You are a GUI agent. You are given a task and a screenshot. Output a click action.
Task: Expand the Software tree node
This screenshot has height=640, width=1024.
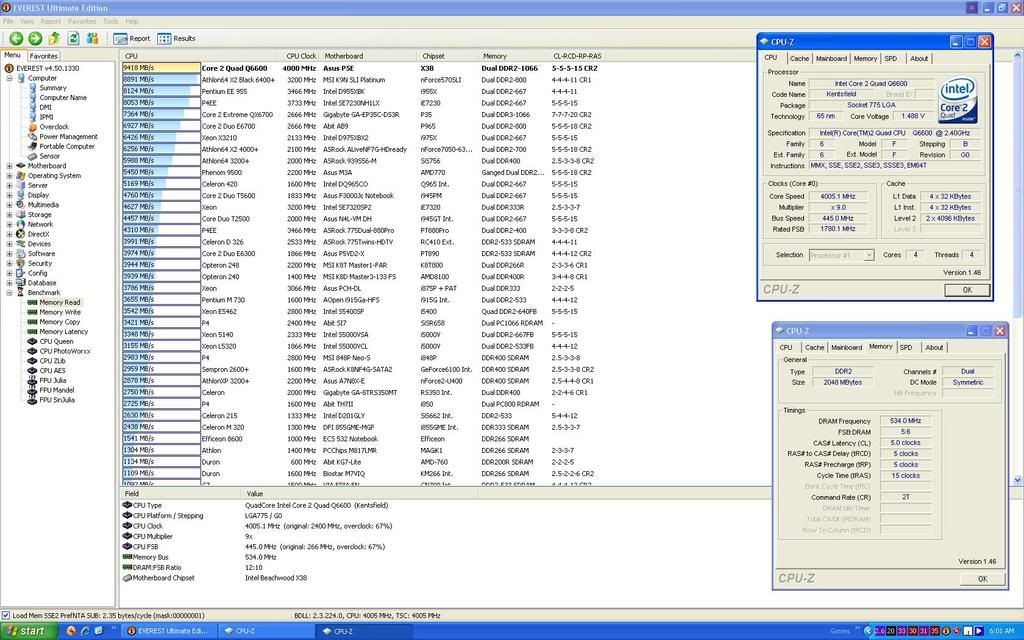point(10,254)
